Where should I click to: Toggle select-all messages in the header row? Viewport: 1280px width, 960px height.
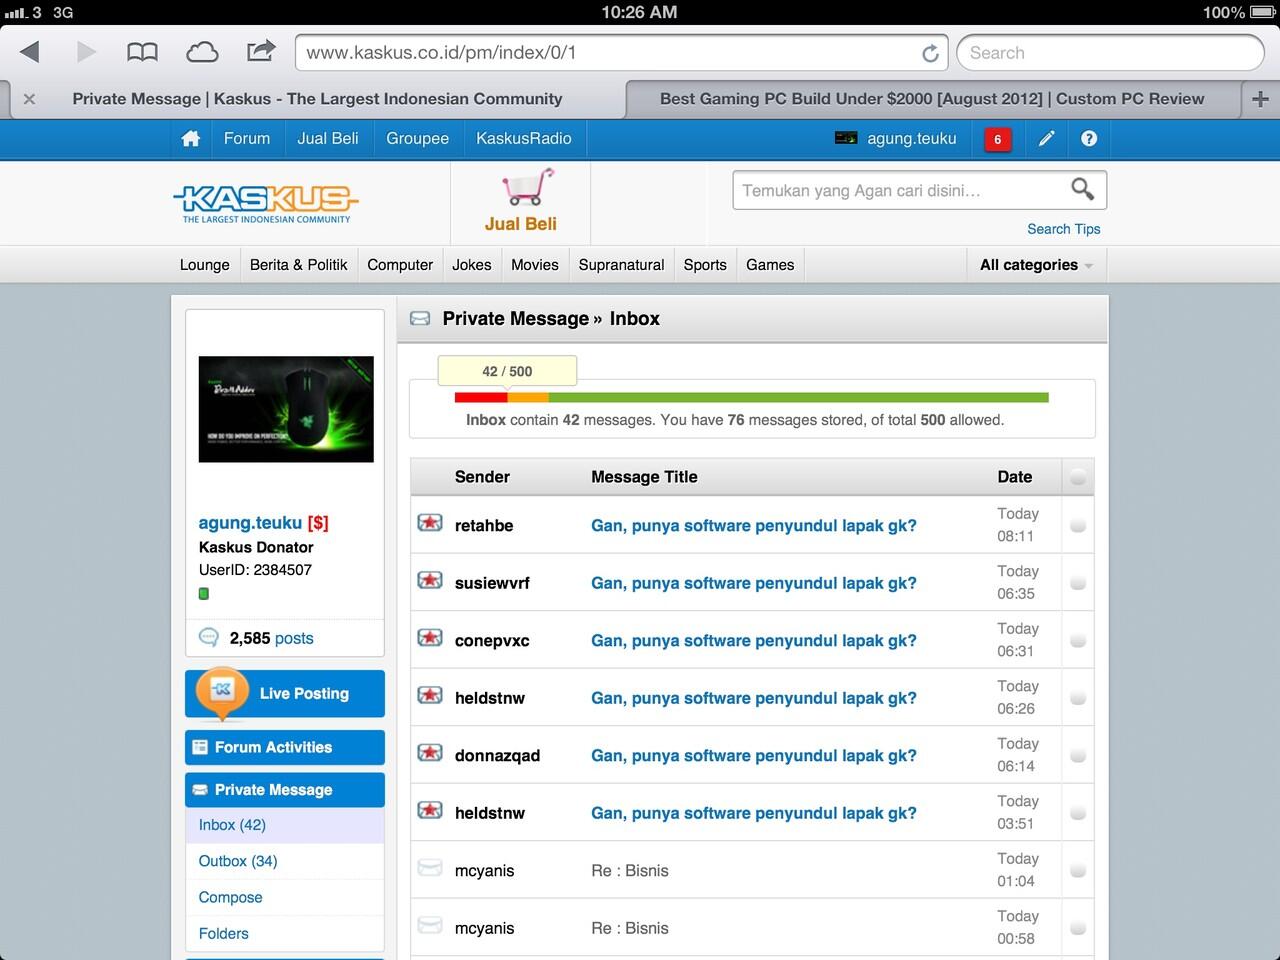point(1078,477)
